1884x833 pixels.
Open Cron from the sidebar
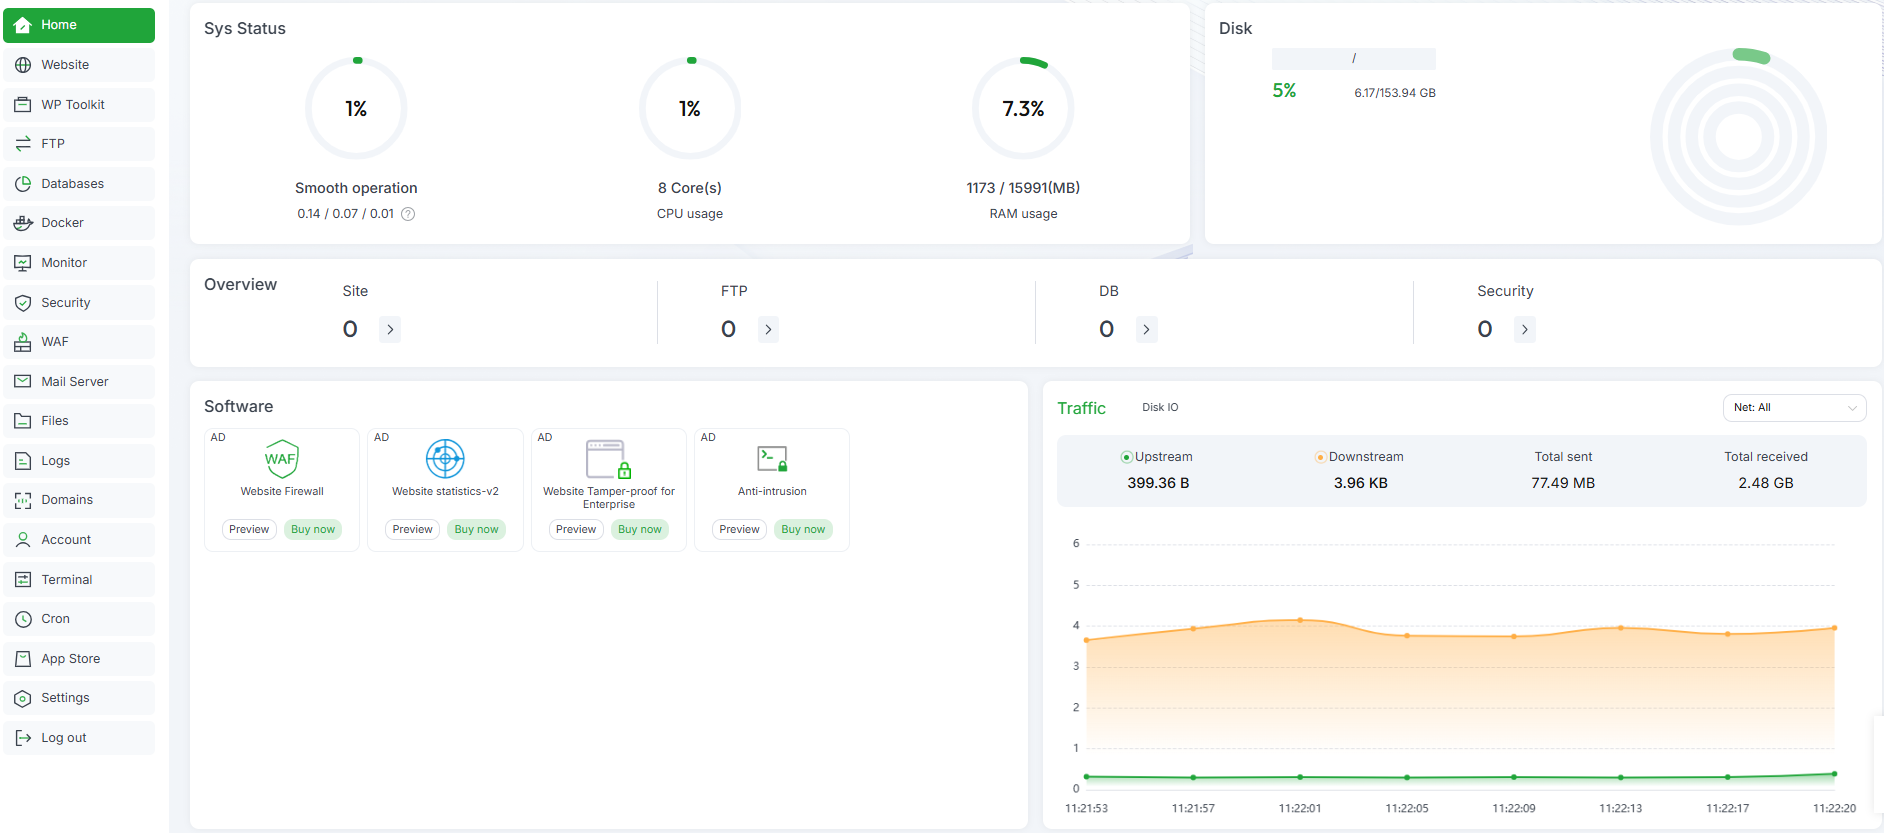[55, 619]
